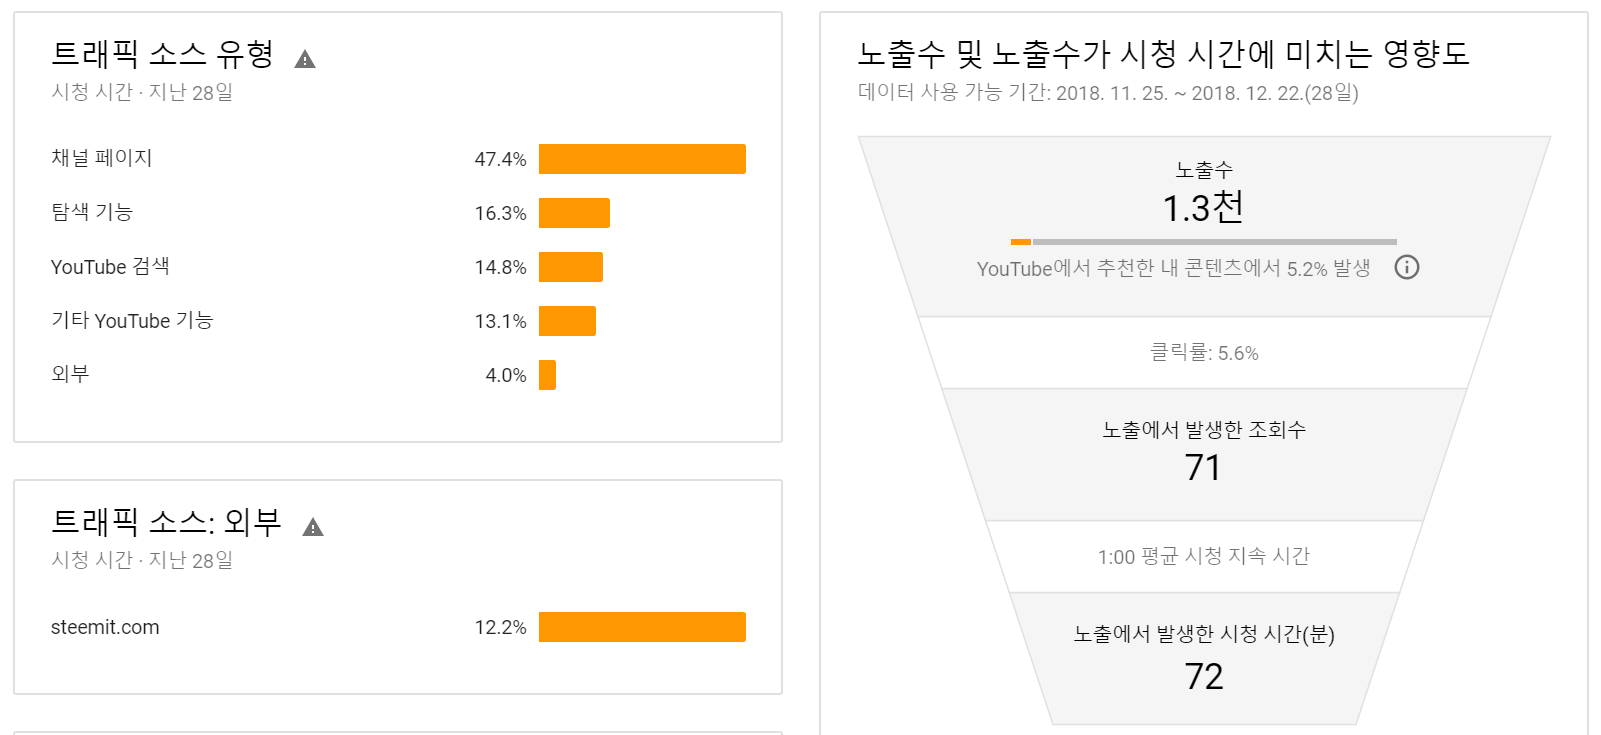1601x735 pixels.
Task: Select the 탐색 기능 traffic source
Action: (398, 213)
